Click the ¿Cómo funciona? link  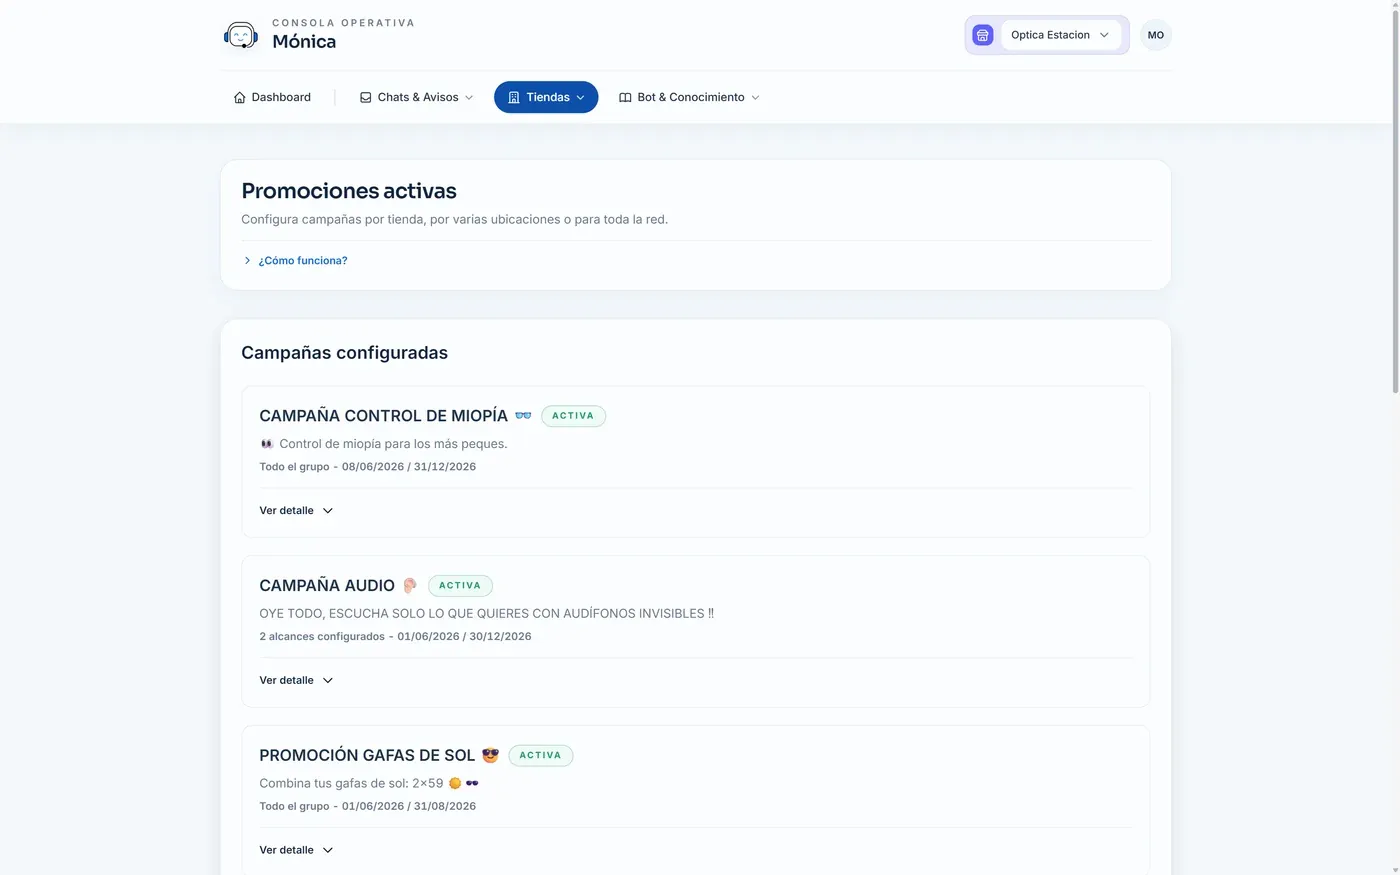coord(303,260)
